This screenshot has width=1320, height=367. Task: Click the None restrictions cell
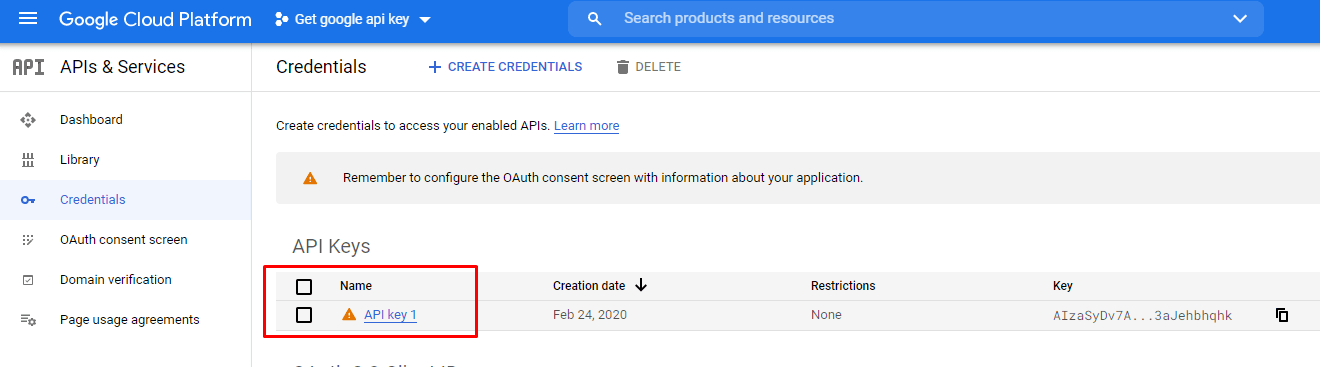(826, 315)
